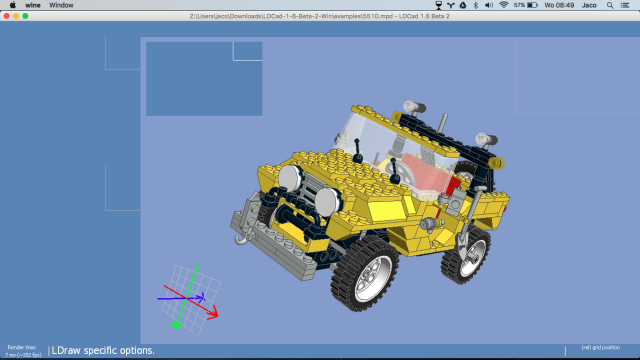Viewport: 640px width, 360px height.
Task: Open the Notification Center list icon
Action: (x=625, y=5)
